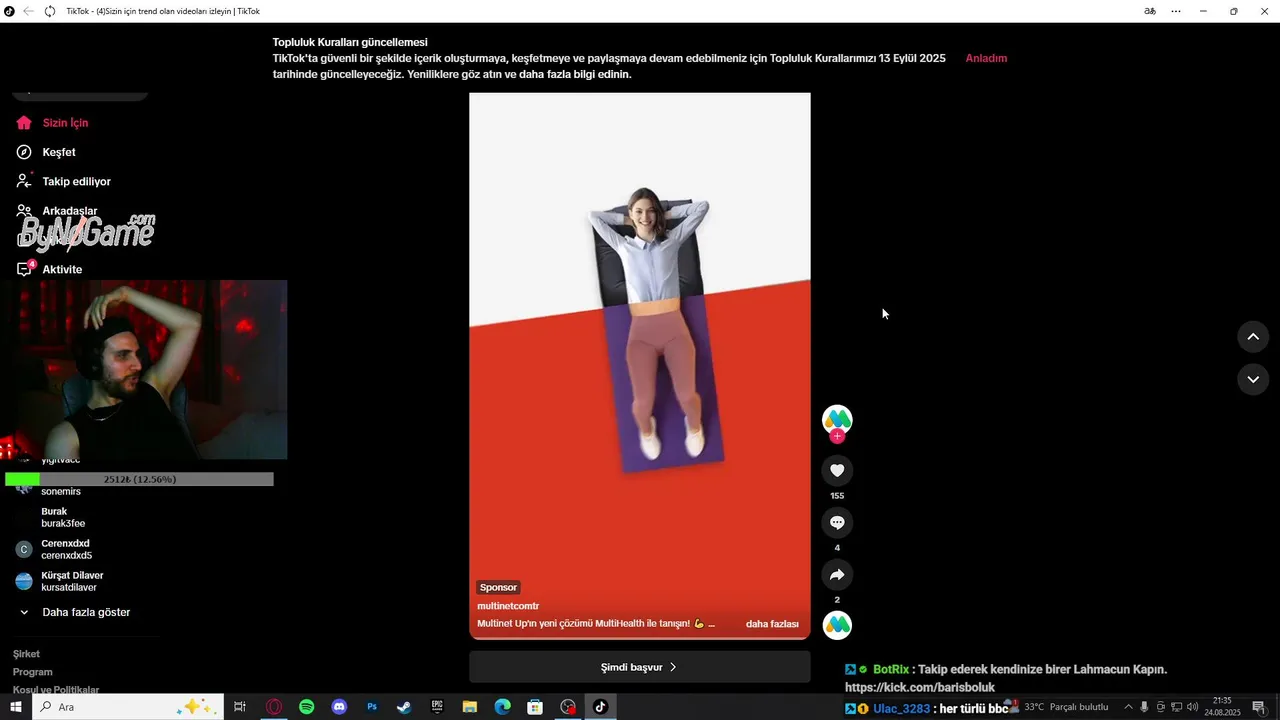Like the video with the heart icon
The height and width of the screenshot is (720, 1280).
coord(837,470)
